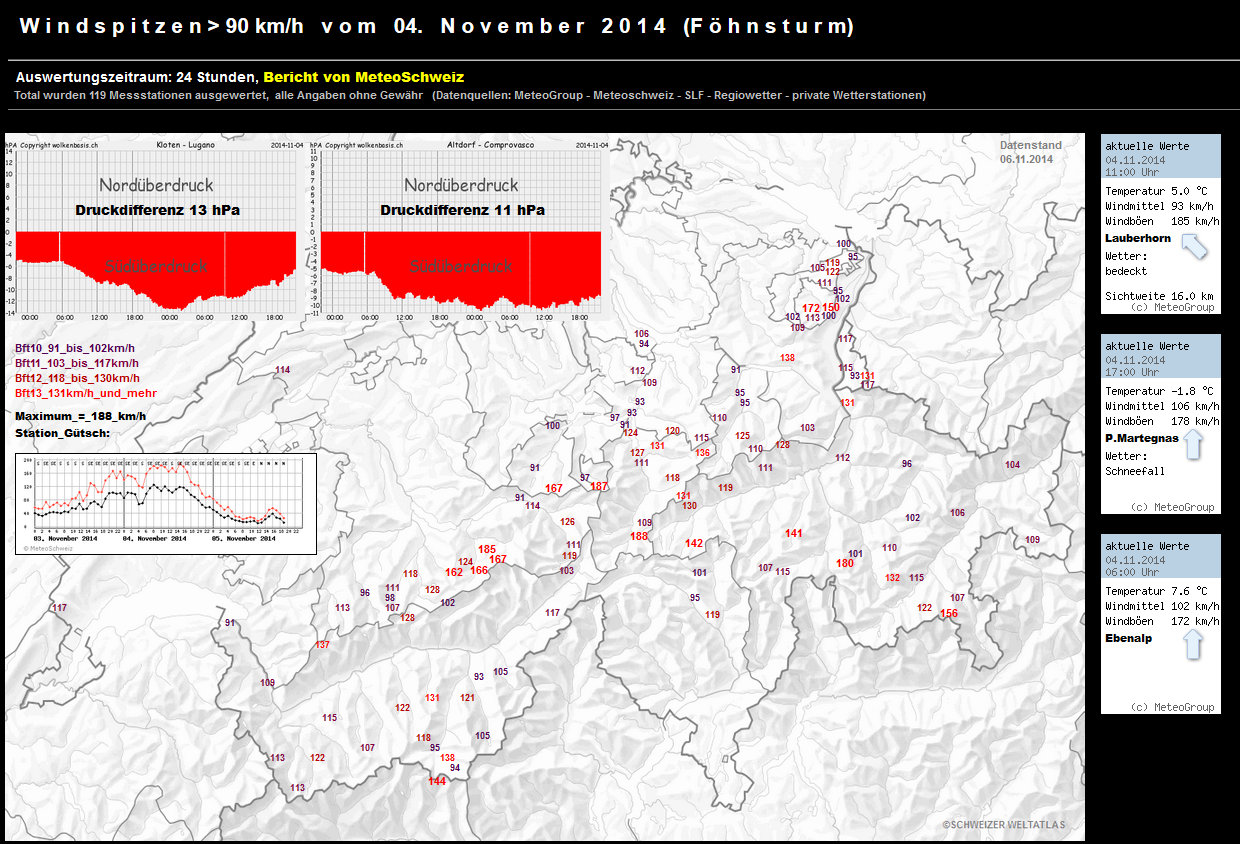
Task: Select the Bft12 118 to 130 km/h legend entry
Action: pos(77,378)
